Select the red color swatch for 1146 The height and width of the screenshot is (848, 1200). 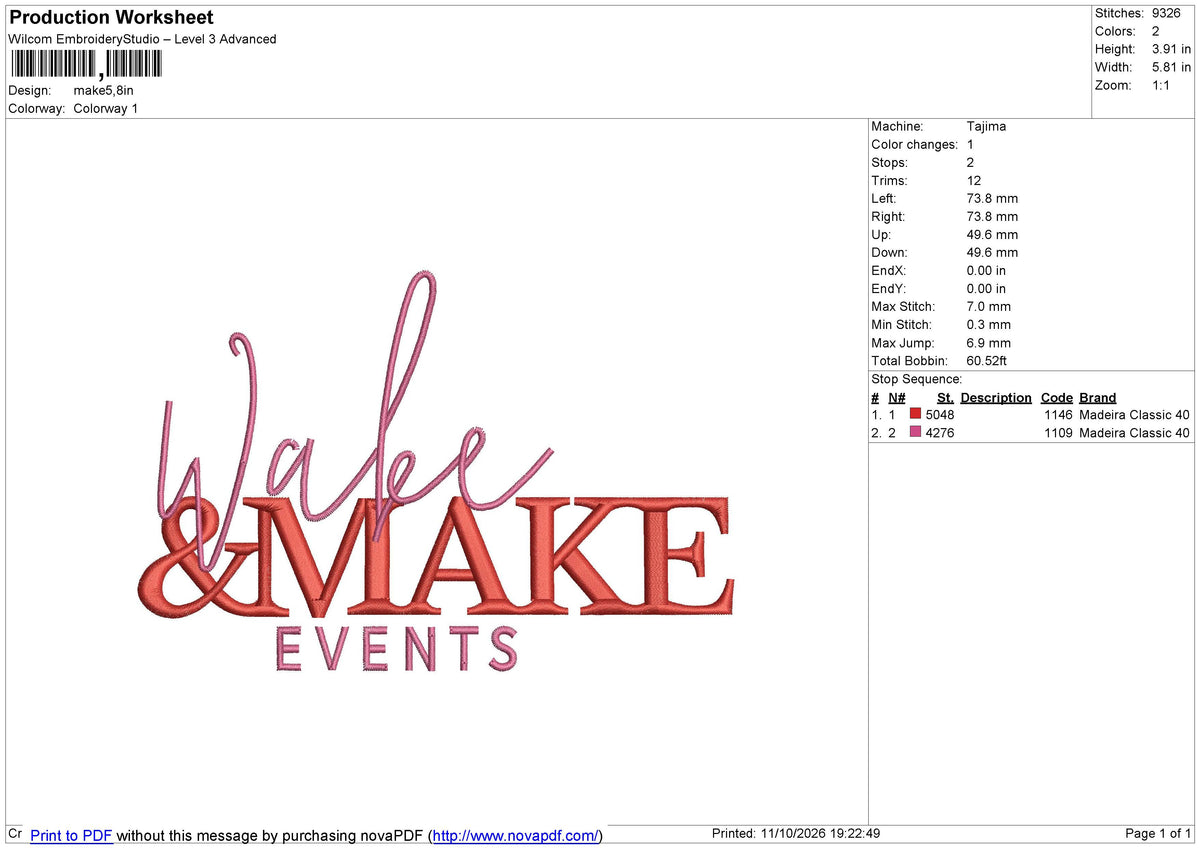tap(915, 414)
